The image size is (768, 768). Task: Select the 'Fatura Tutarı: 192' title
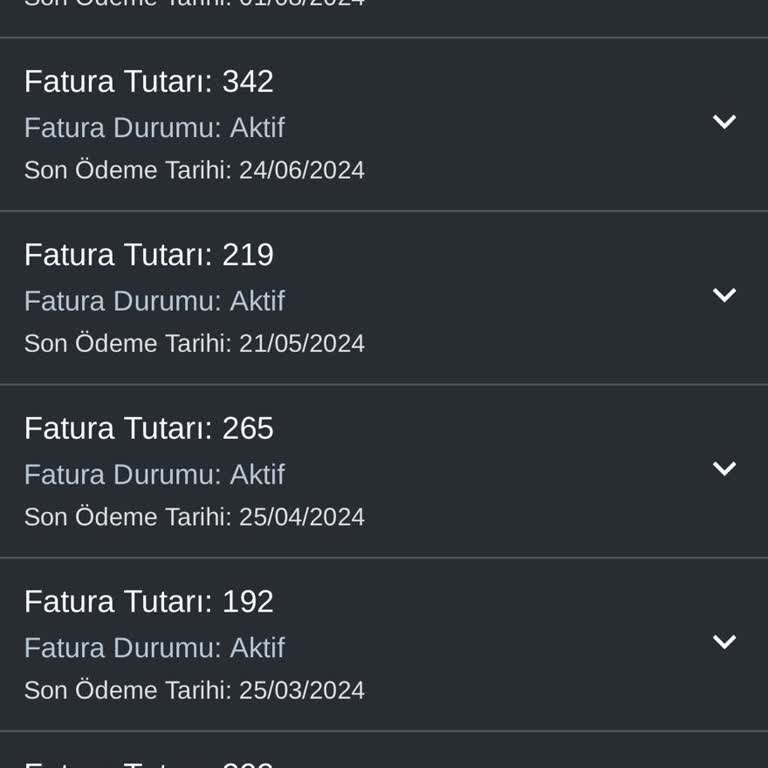pyautogui.click(x=149, y=601)
